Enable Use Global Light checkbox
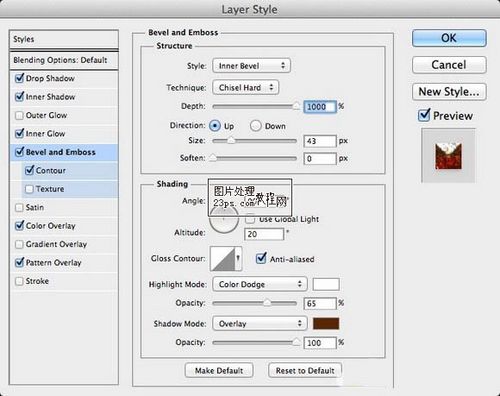This screenshot has width=500, height=396. coord(250,219)
